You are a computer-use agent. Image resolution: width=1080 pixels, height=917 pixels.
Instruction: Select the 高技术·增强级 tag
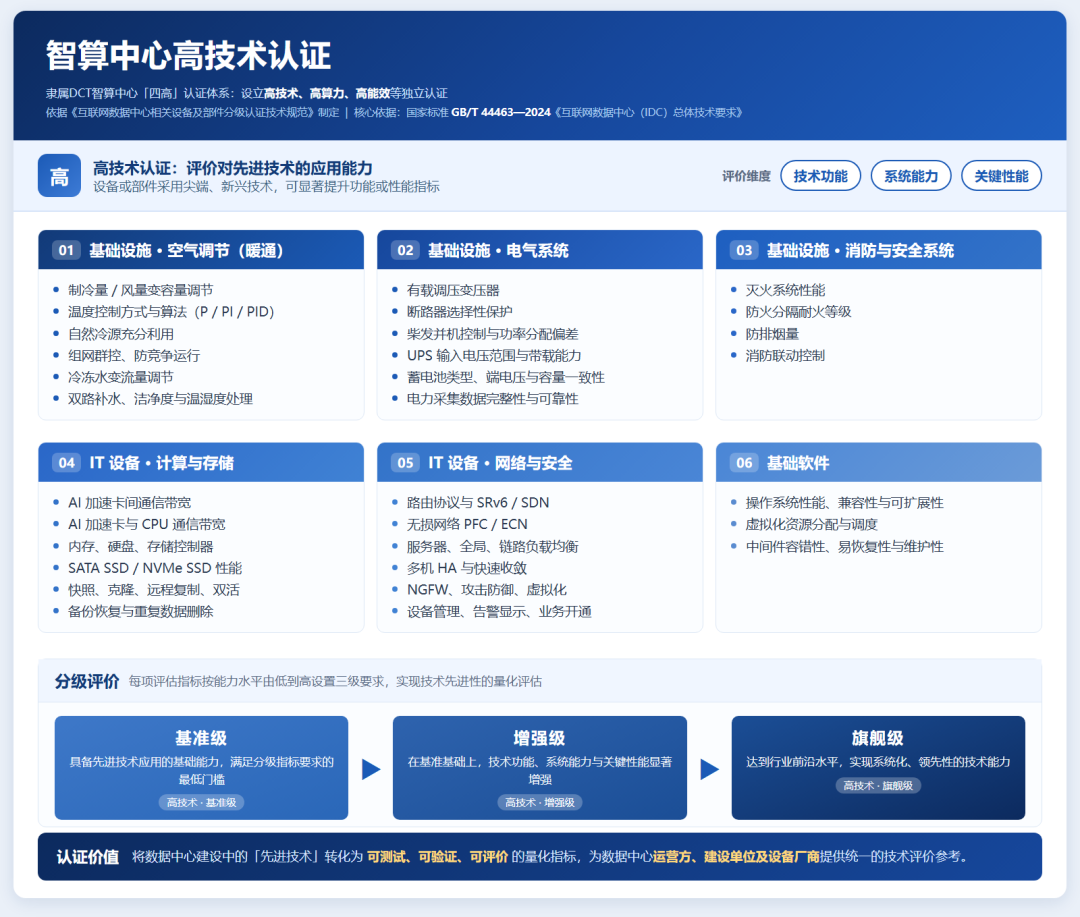click(540, 803)
